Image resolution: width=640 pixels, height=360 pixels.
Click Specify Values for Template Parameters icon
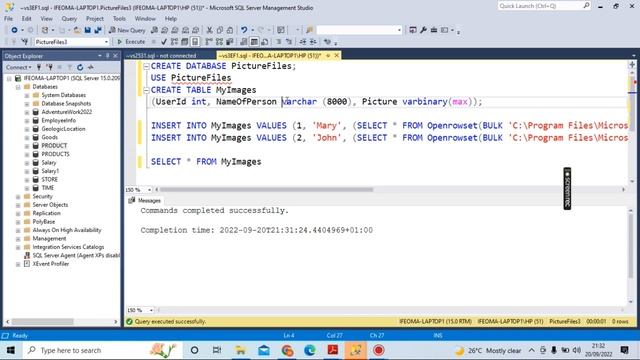(x=327, y=42)
